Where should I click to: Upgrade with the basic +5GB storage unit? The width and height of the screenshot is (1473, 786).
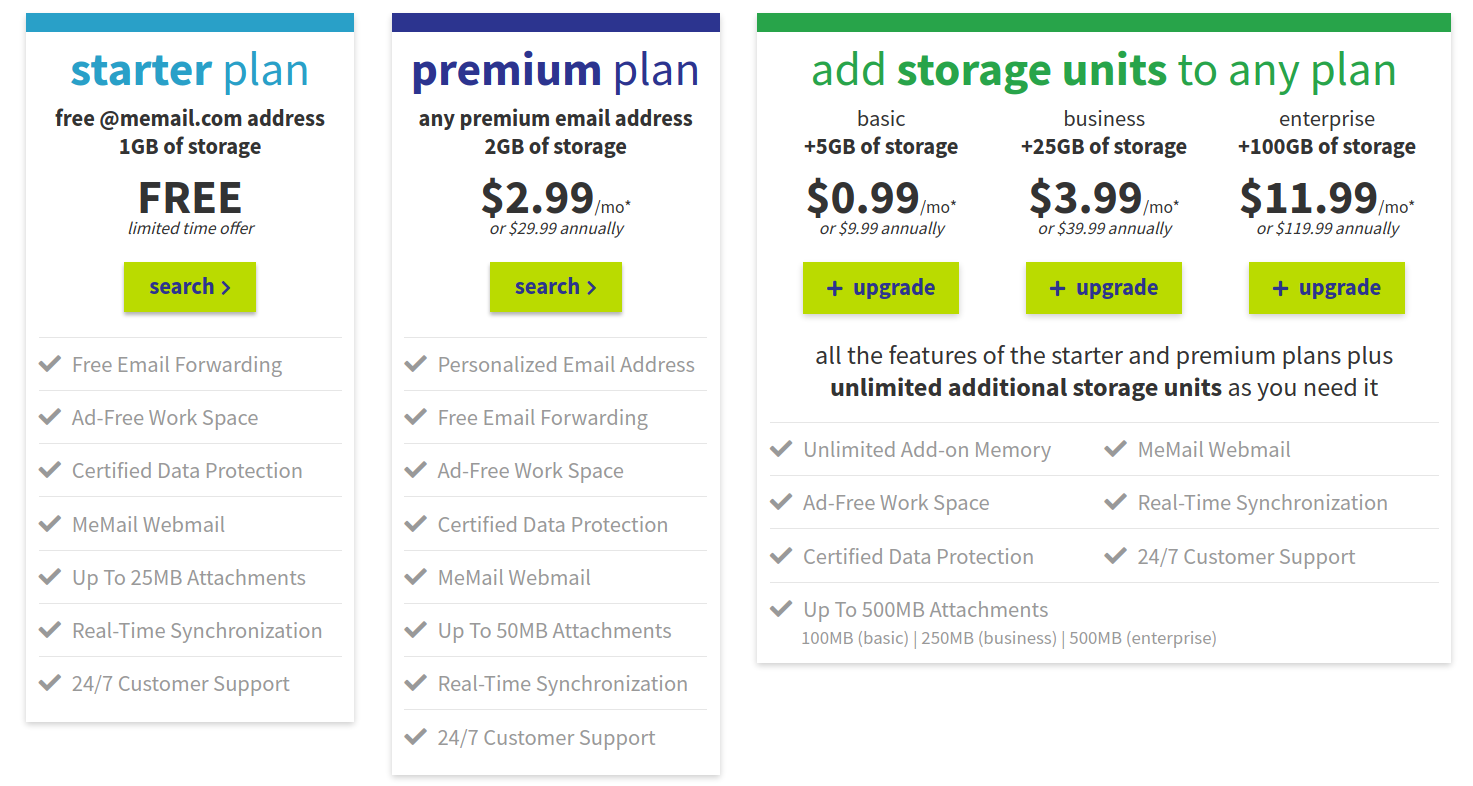[881, 288]
